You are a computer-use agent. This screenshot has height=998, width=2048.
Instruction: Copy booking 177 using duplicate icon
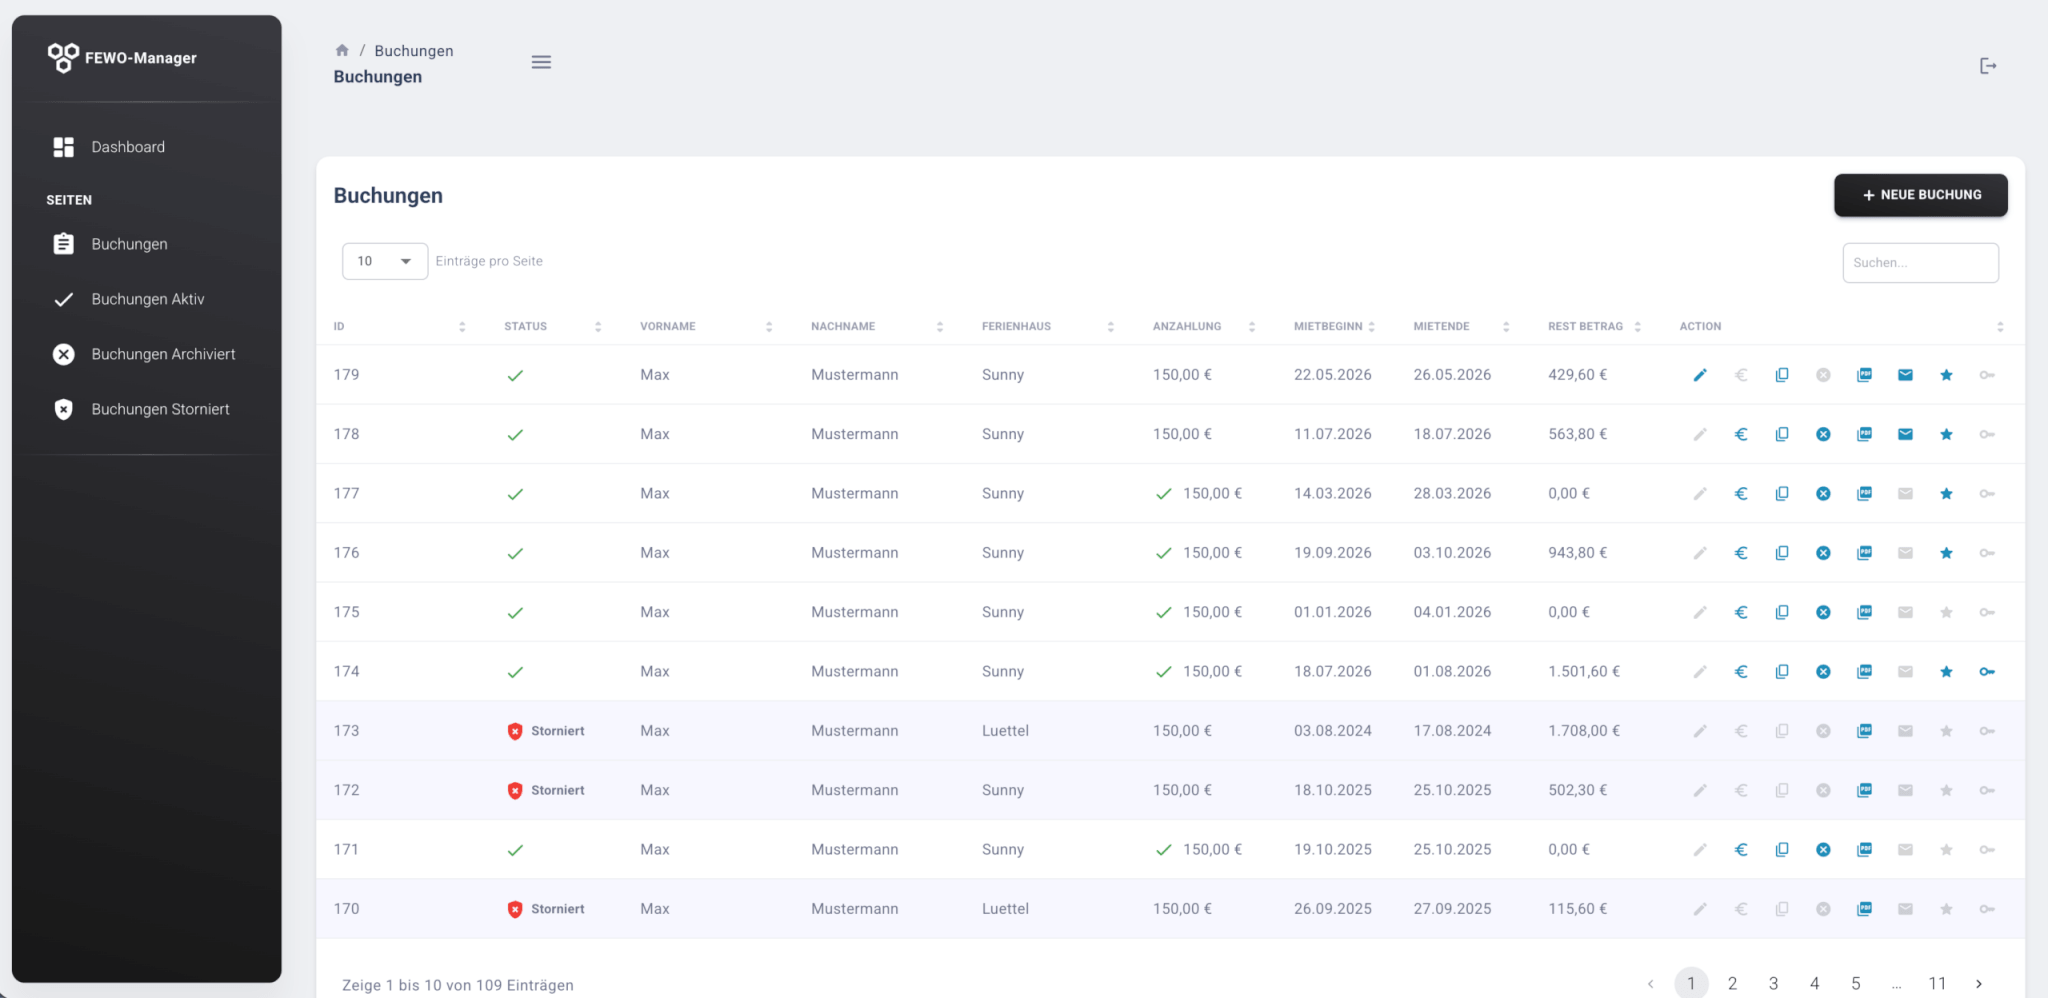[1782, 493]
